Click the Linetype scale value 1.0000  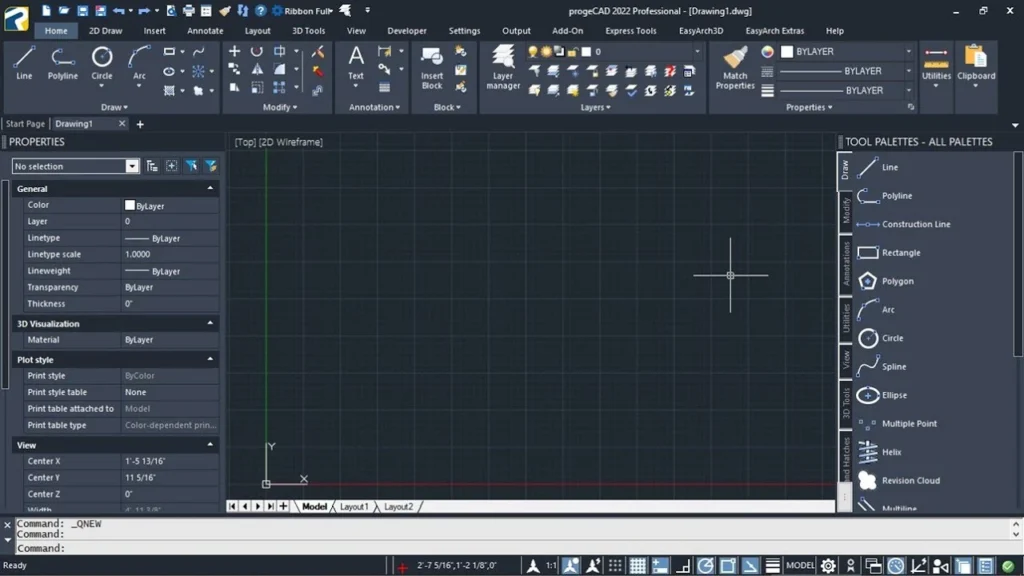click(137, 254)
